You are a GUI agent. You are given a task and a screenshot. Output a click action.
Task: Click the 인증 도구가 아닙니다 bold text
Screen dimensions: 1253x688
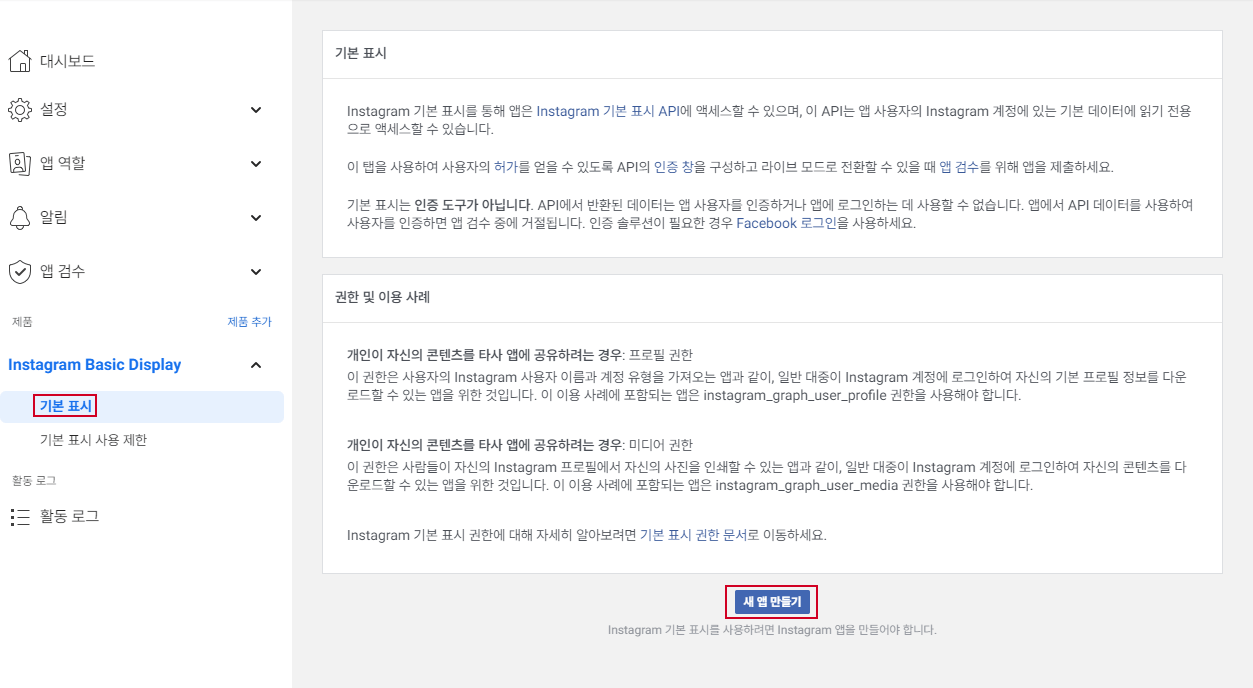pyautogui.click(x=474, y=205)
